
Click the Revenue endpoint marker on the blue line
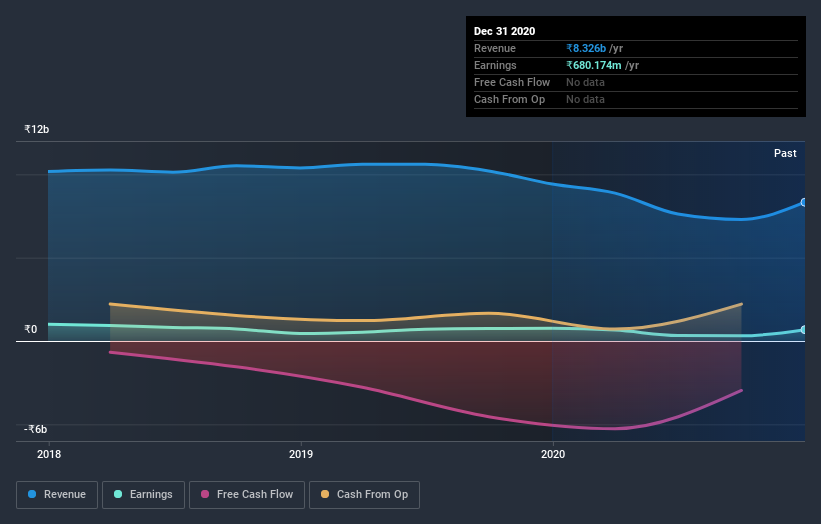point(804,203)
